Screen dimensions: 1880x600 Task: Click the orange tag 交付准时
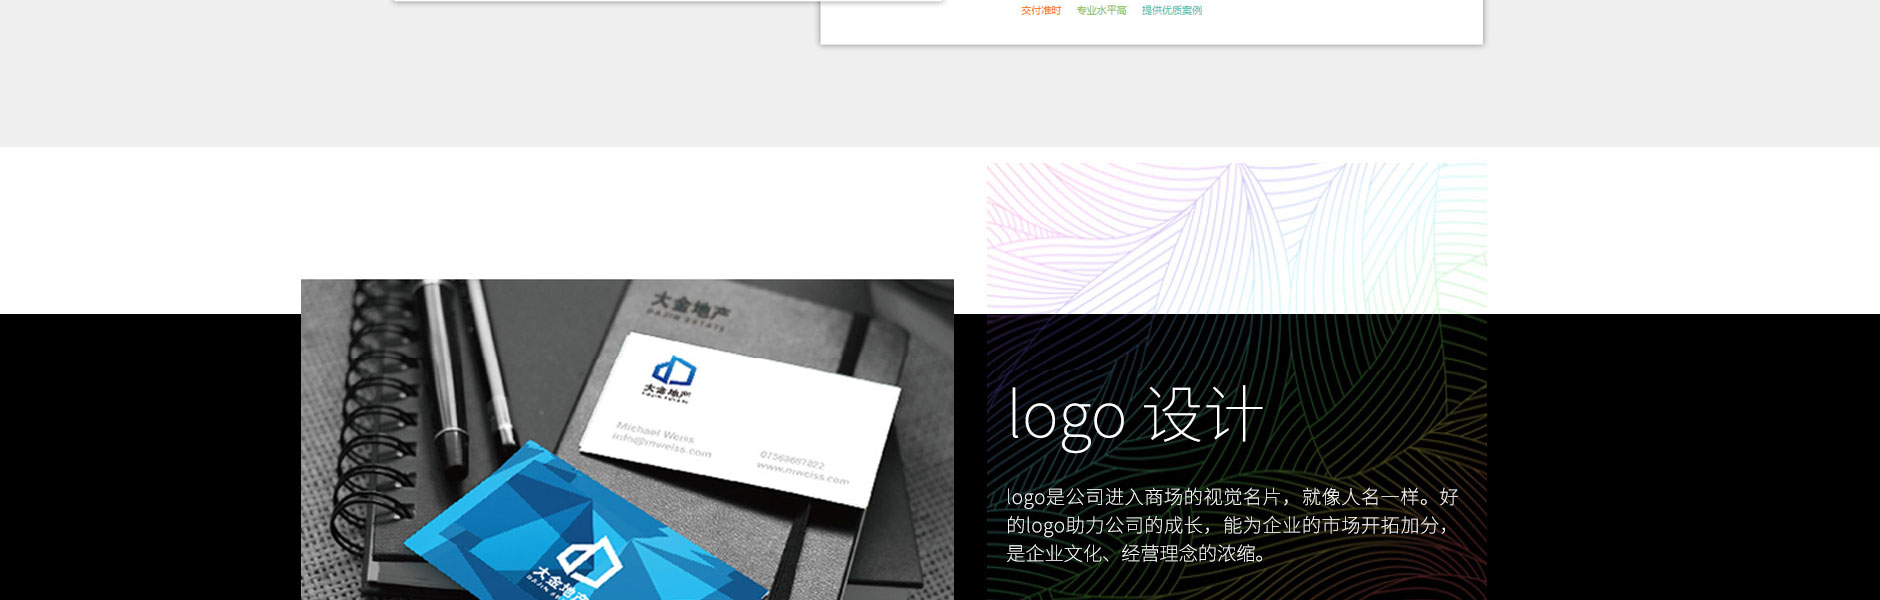[1040, 11]
